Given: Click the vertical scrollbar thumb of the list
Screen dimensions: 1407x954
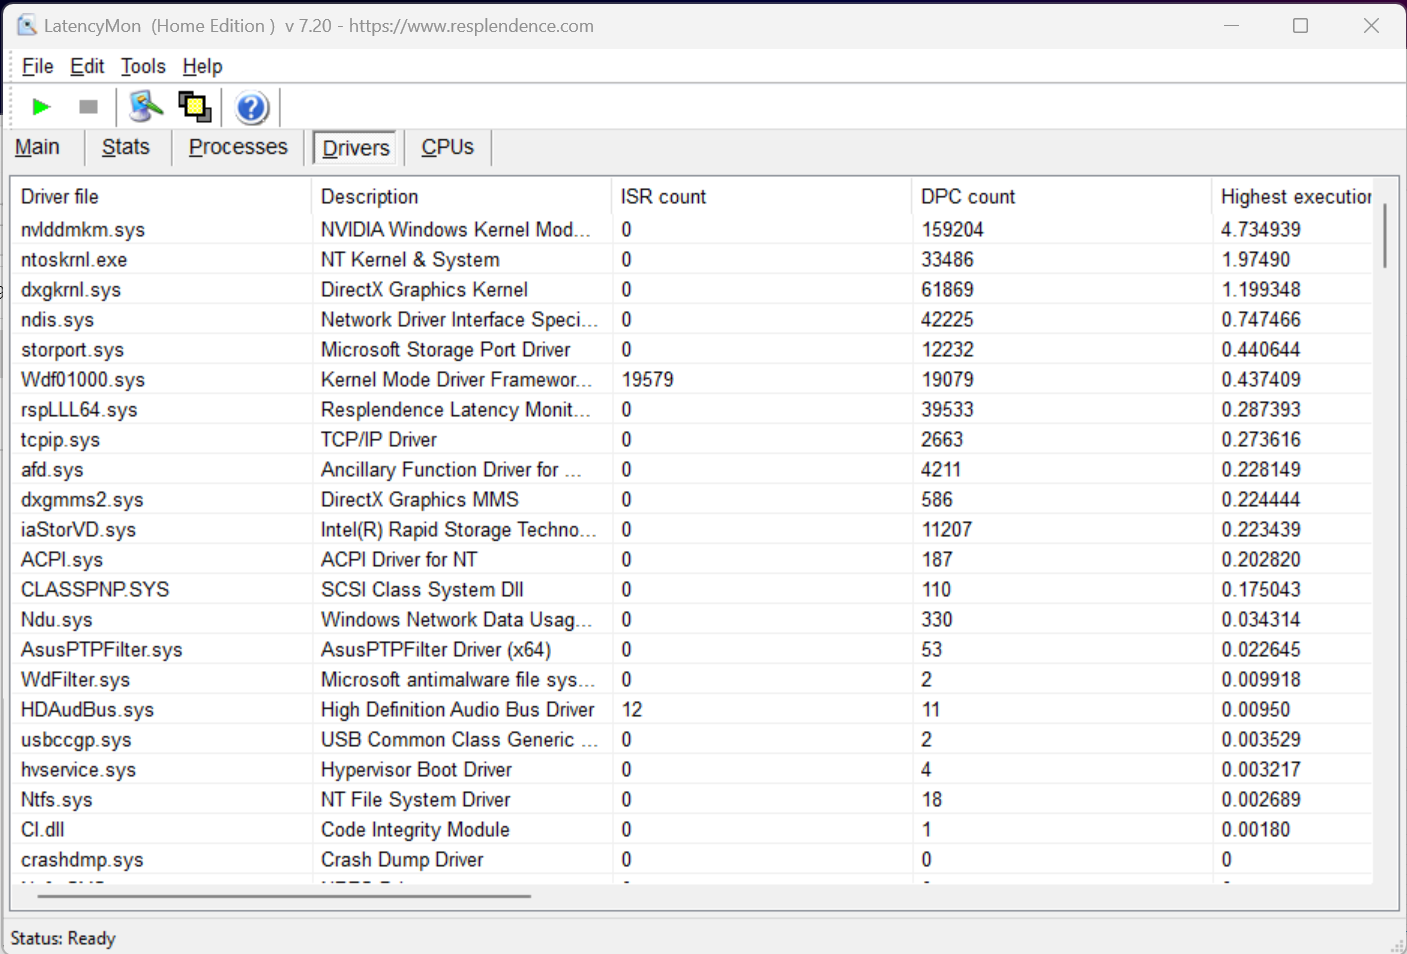Looking at the screenshot, I should (1385, 236).
